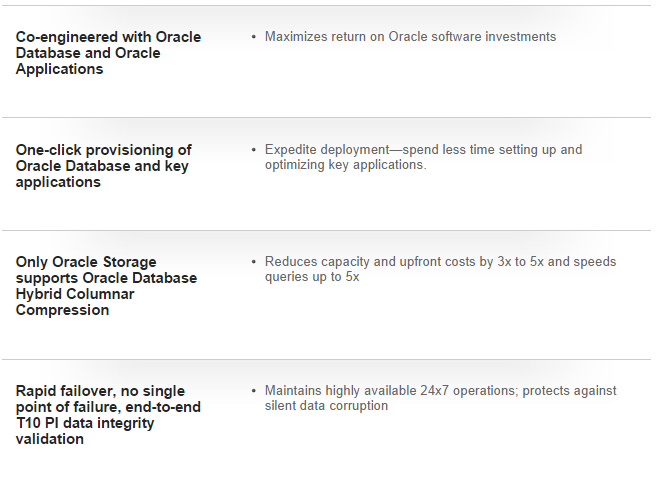657x478 pixels.
Task: Click 'Maximizes return on Oracle software investments' text
Action: point(410,36)
